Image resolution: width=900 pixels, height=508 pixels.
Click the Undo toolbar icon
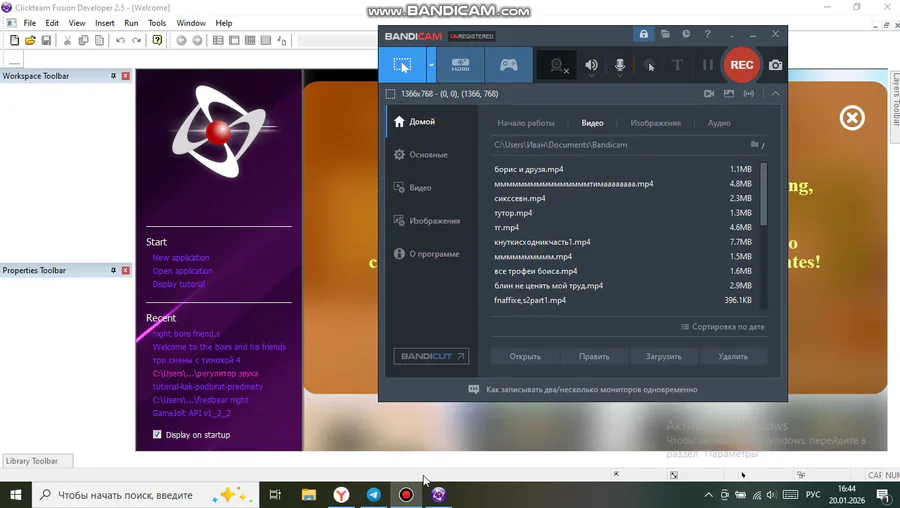coord(121,40)
